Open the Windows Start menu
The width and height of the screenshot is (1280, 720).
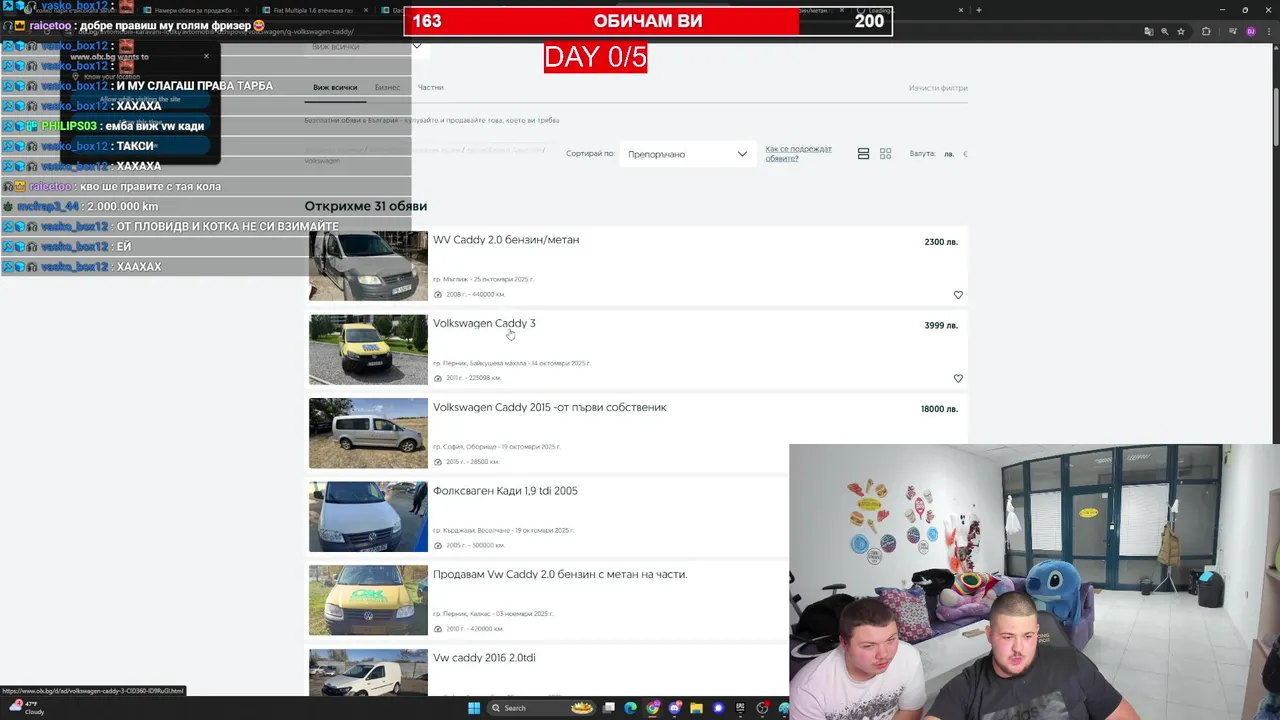coord(474,708)
